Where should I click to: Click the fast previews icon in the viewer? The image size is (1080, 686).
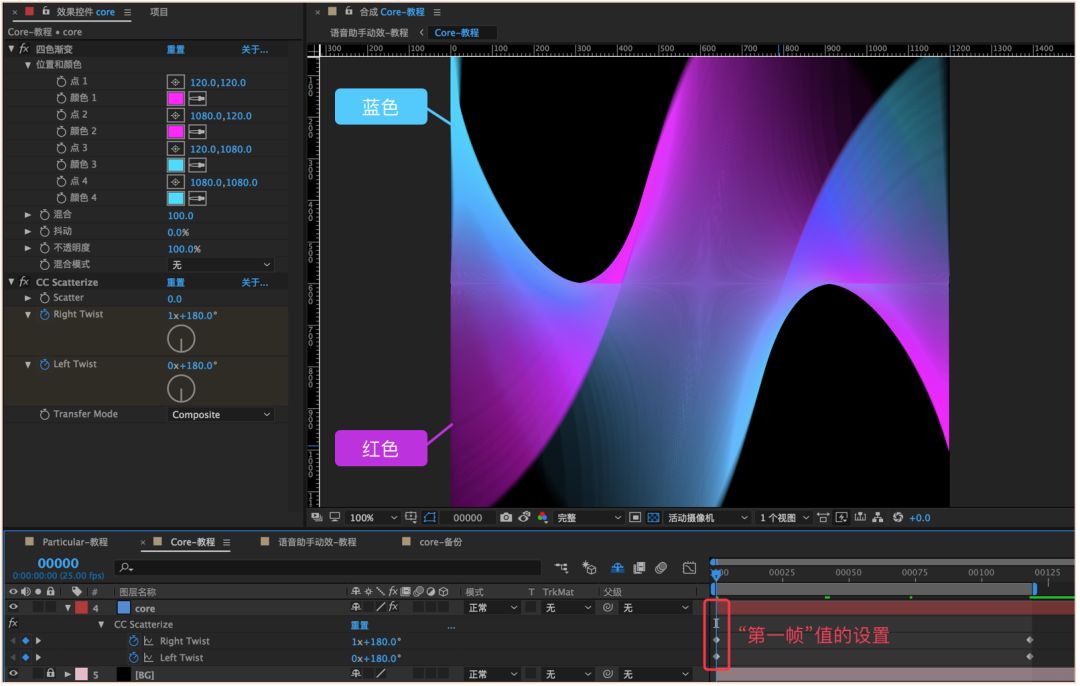841,518
